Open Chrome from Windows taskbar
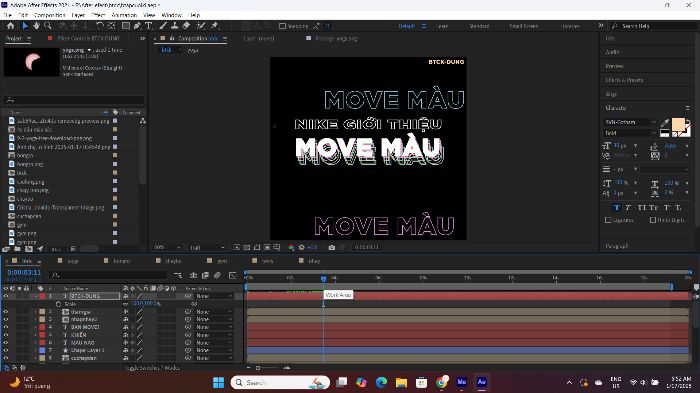This screenshot has width=700, height=393. [442, 382]
